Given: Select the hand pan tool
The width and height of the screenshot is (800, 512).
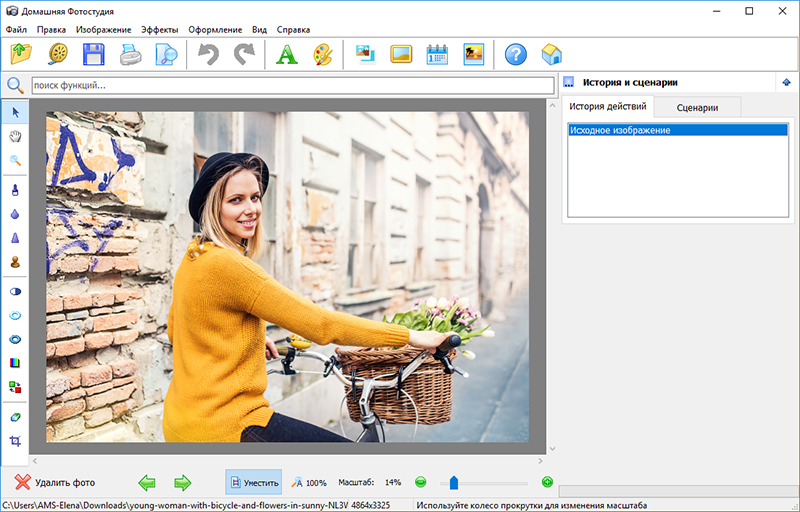Looking at the screenshot, I should 15,136.
